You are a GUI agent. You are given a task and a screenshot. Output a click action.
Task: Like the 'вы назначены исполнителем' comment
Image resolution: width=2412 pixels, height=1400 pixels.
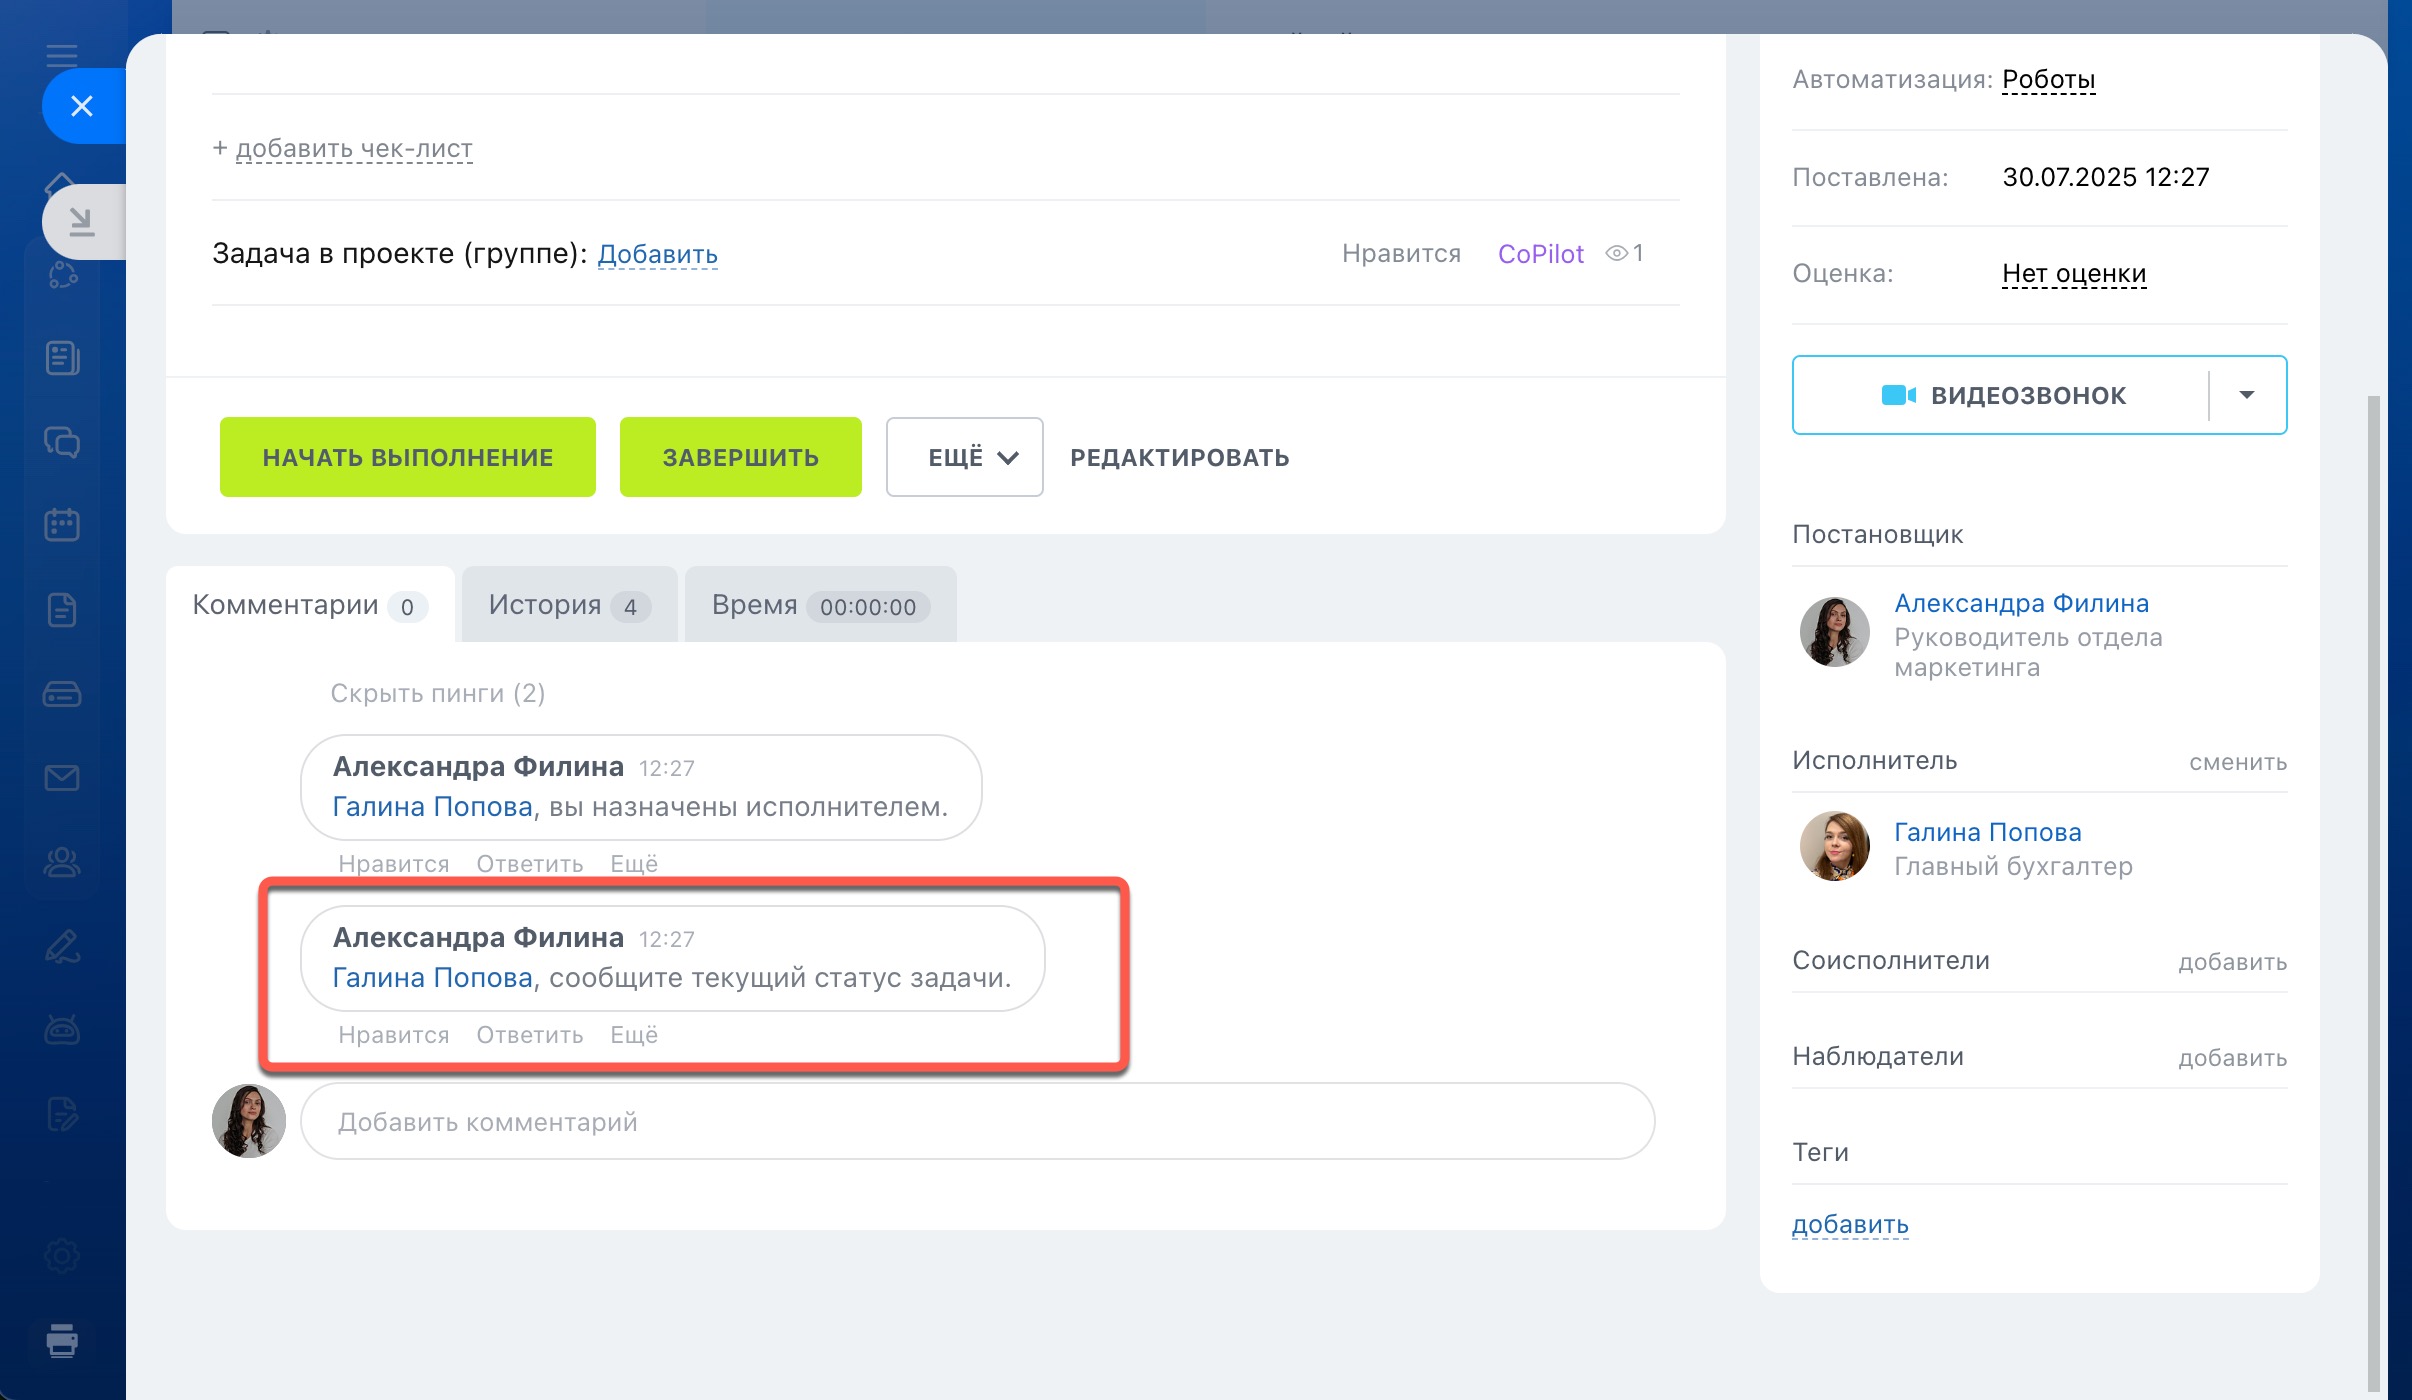tap(394, 864)
